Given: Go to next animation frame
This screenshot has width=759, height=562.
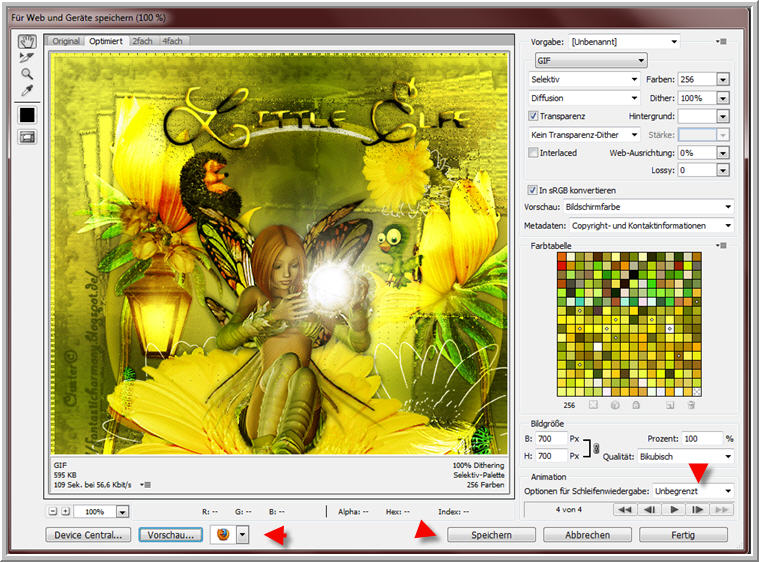Looking at the screenshot, I should (x=698, y=509).
